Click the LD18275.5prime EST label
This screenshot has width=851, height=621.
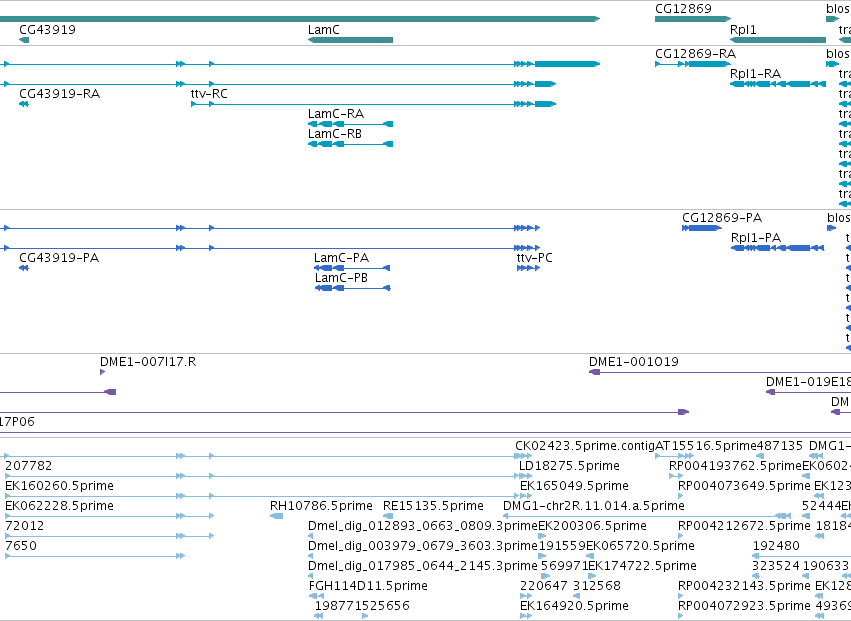(569, 466)
